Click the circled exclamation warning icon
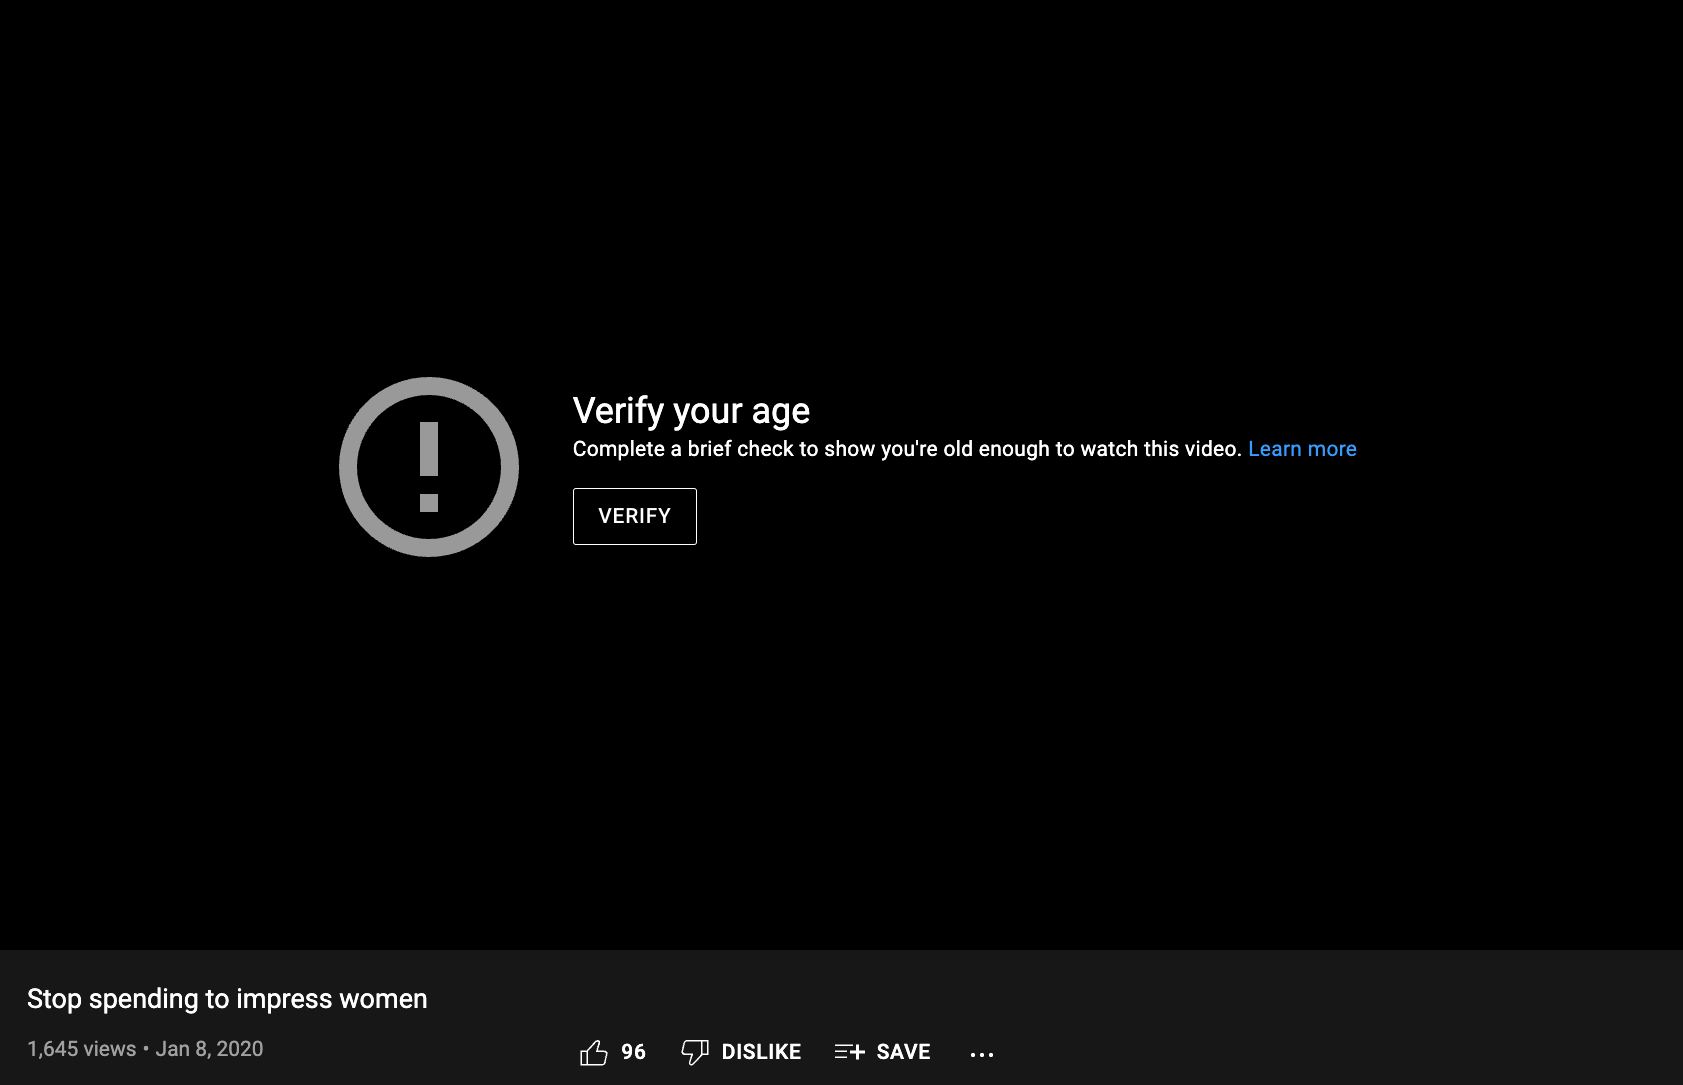Viewport: 1683px width, 1085px height. (429, 467)
